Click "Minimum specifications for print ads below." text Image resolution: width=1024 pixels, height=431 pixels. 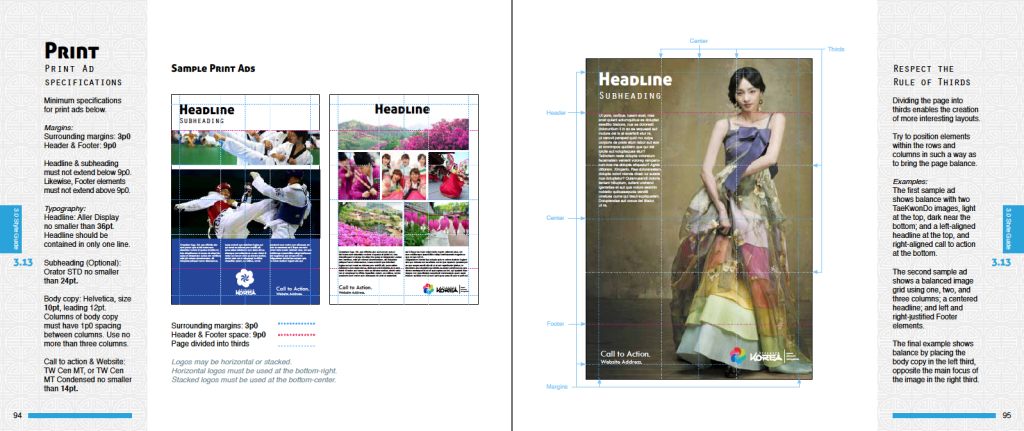[83, 105]
